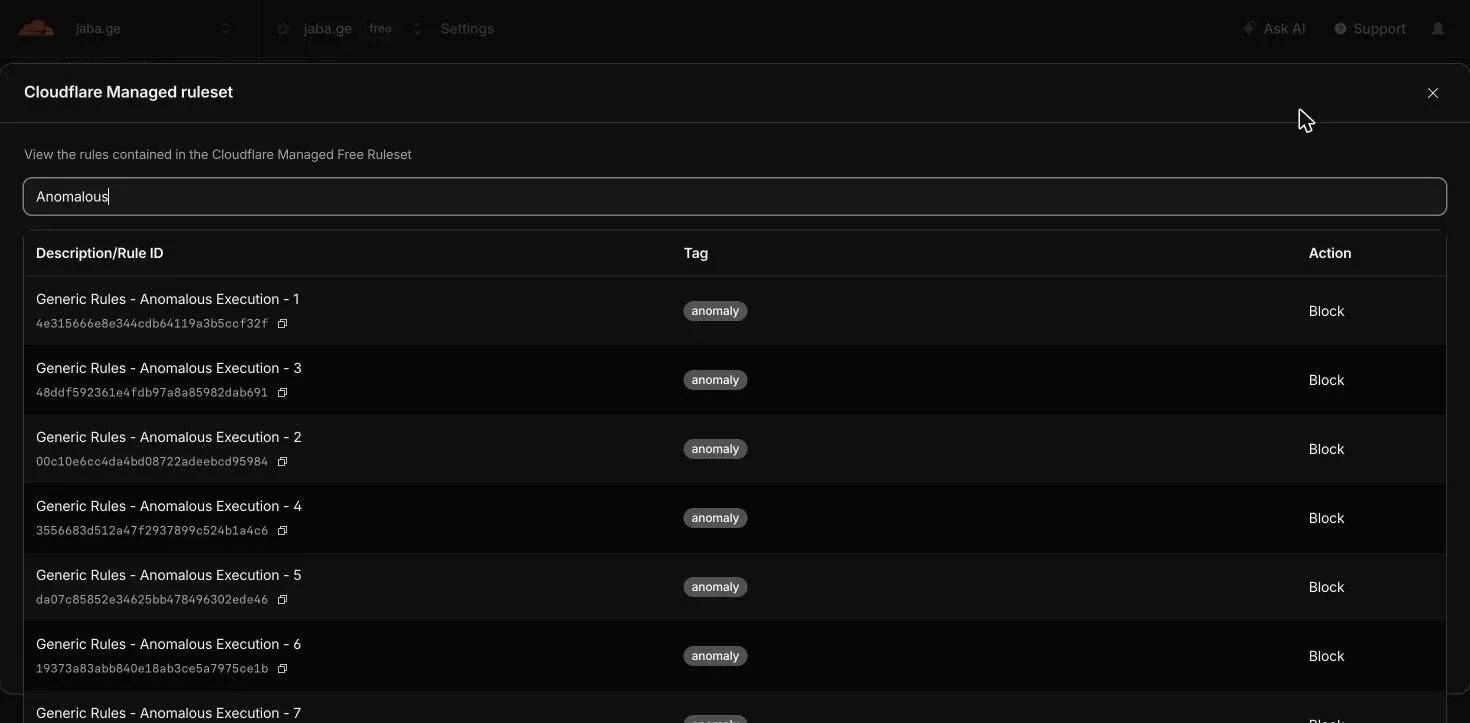Click anomaly tag on Anomalous Execution - 1

(x=715, y=311)
